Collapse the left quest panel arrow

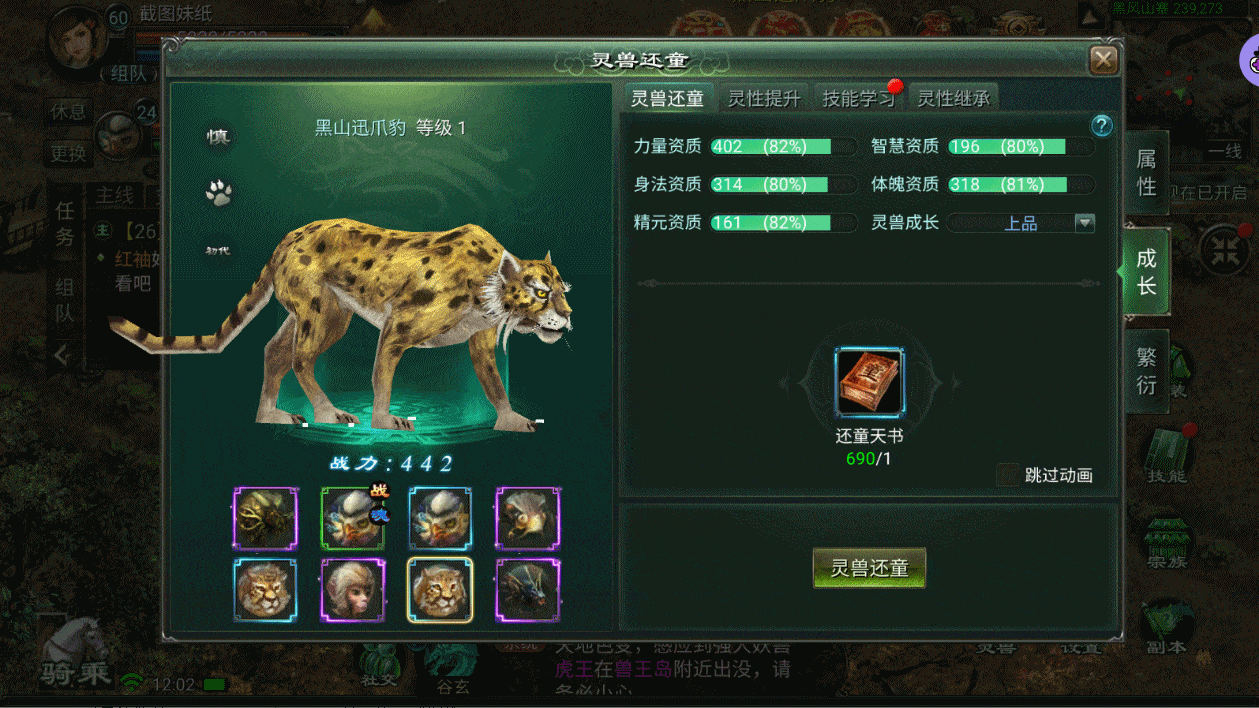coord(61,354)
